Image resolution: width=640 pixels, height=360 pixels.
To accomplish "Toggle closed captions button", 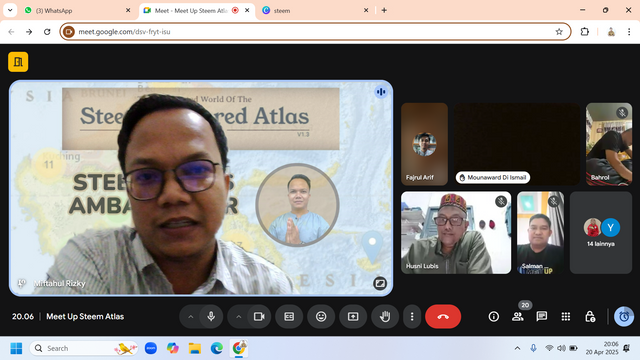I will (x=289, y=316).
